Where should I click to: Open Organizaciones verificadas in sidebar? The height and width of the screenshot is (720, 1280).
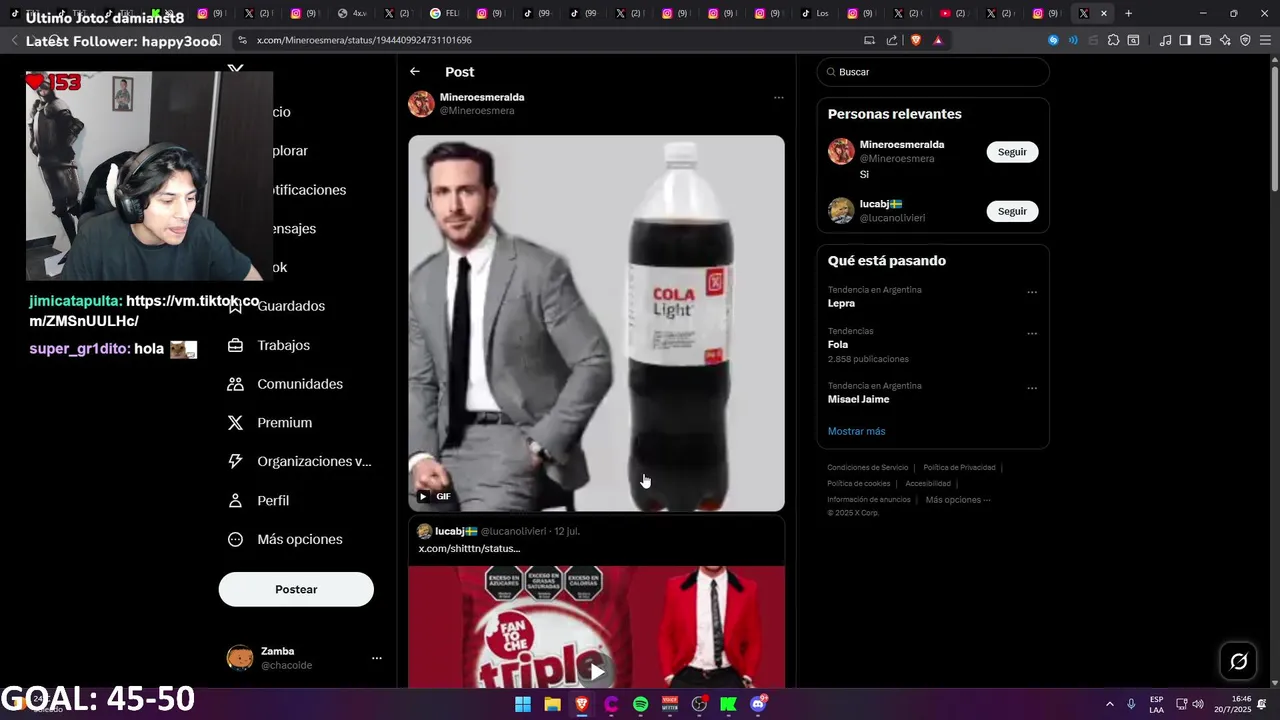[299, 462]
